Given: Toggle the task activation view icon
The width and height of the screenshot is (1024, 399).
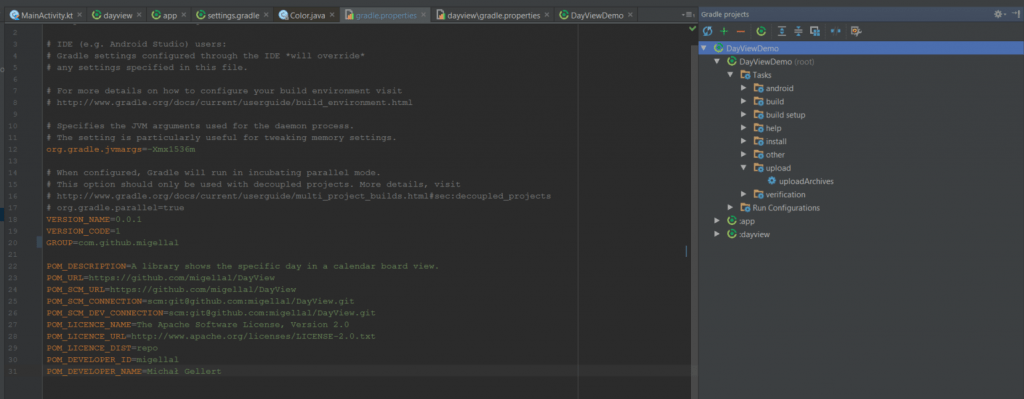Looking at the screenshot, I should (x=815, y=31).
